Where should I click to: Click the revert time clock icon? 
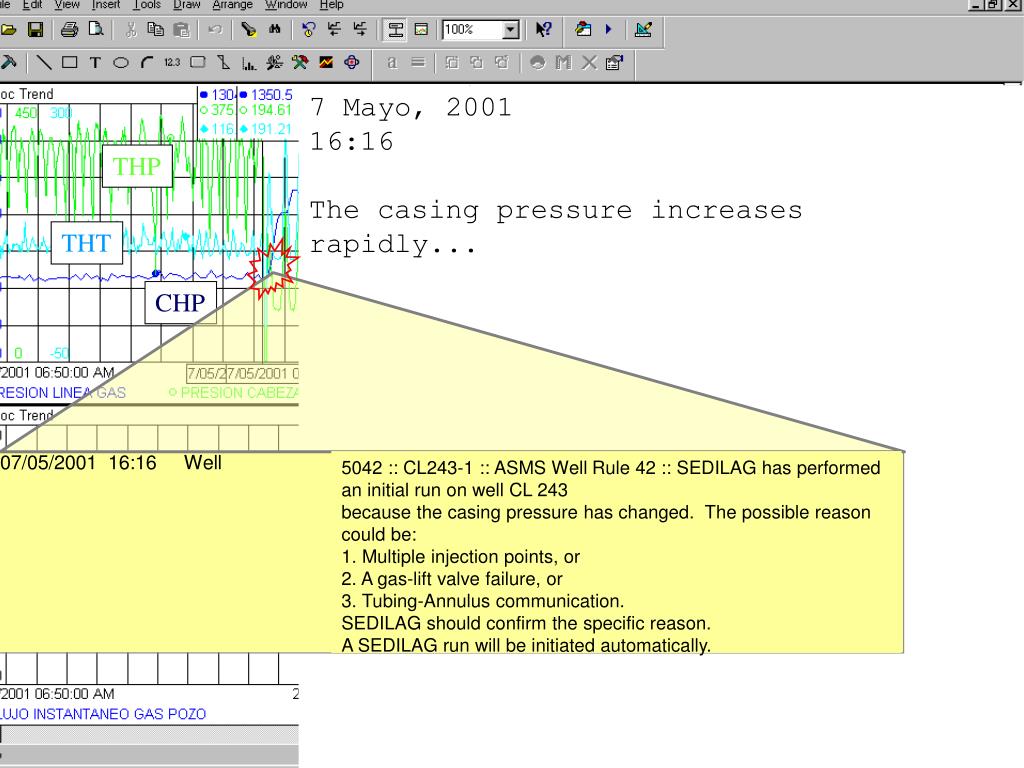pos(308,29)
